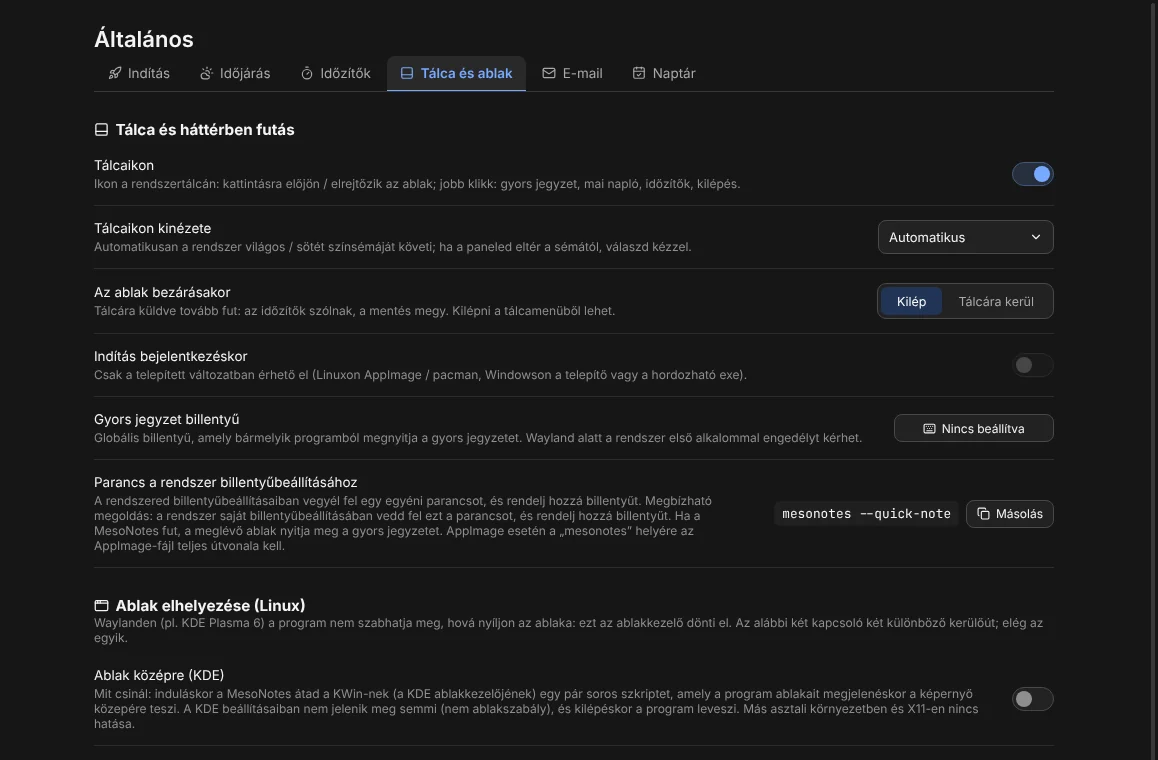Click the Indítás bejelentkezéskor label

tap(170, 356)
